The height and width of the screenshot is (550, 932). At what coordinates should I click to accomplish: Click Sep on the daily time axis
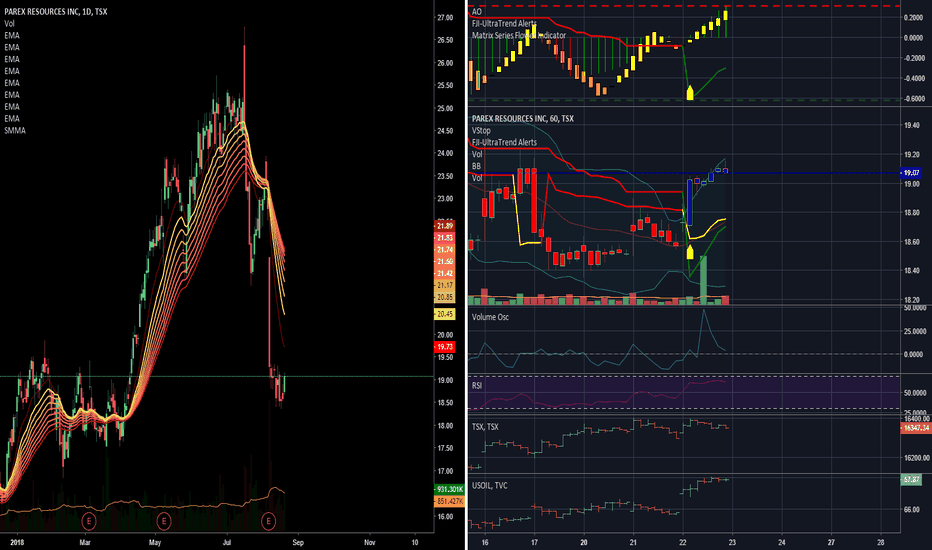pos(298,542)
